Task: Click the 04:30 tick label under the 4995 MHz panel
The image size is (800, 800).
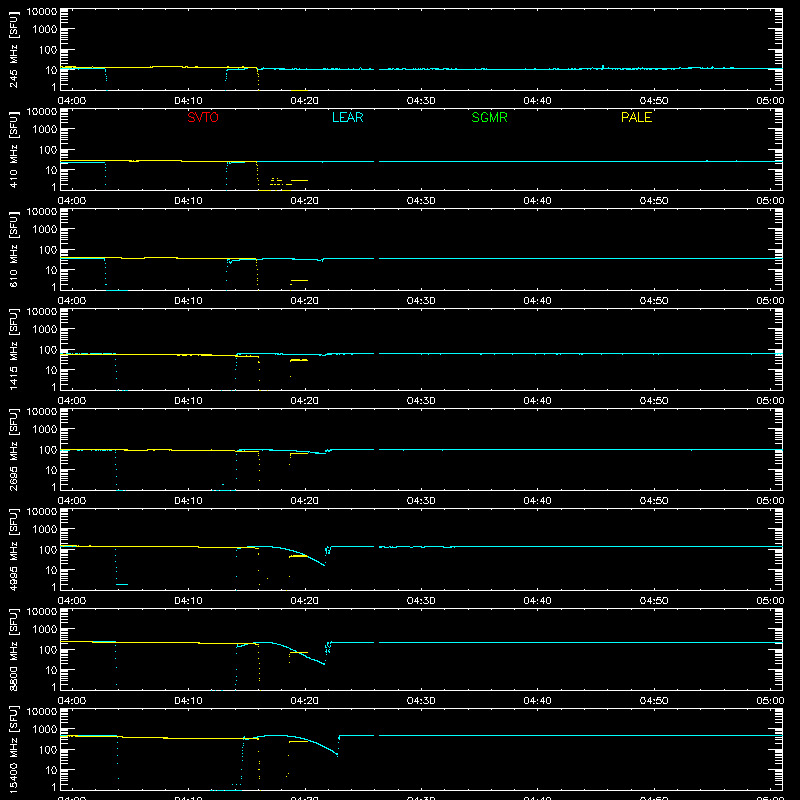Action: click(x=421, y=601)
